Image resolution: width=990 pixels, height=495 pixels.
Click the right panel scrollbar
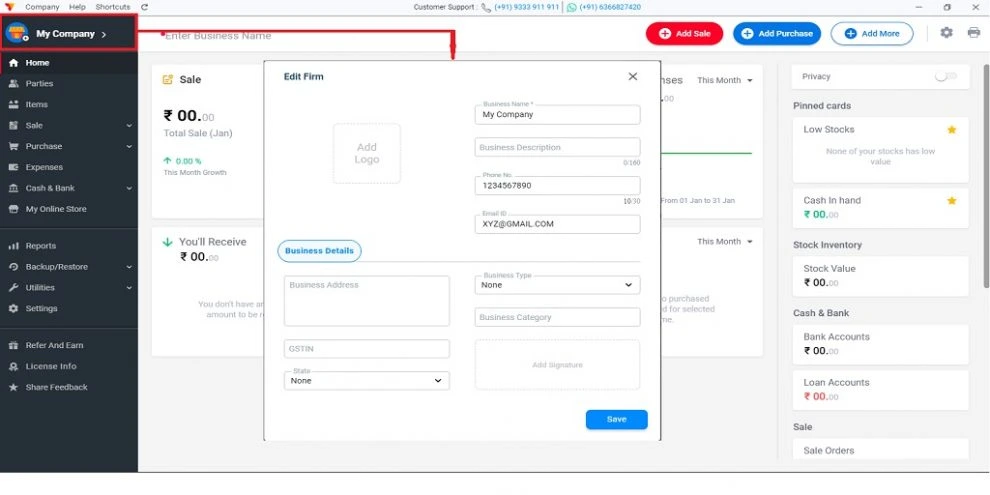click(986, 177)
